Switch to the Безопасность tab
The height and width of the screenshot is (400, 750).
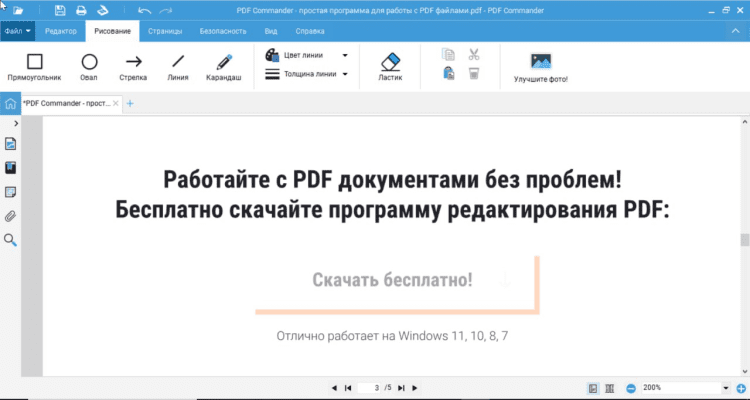pyautogui.click(x=223, y=31)
